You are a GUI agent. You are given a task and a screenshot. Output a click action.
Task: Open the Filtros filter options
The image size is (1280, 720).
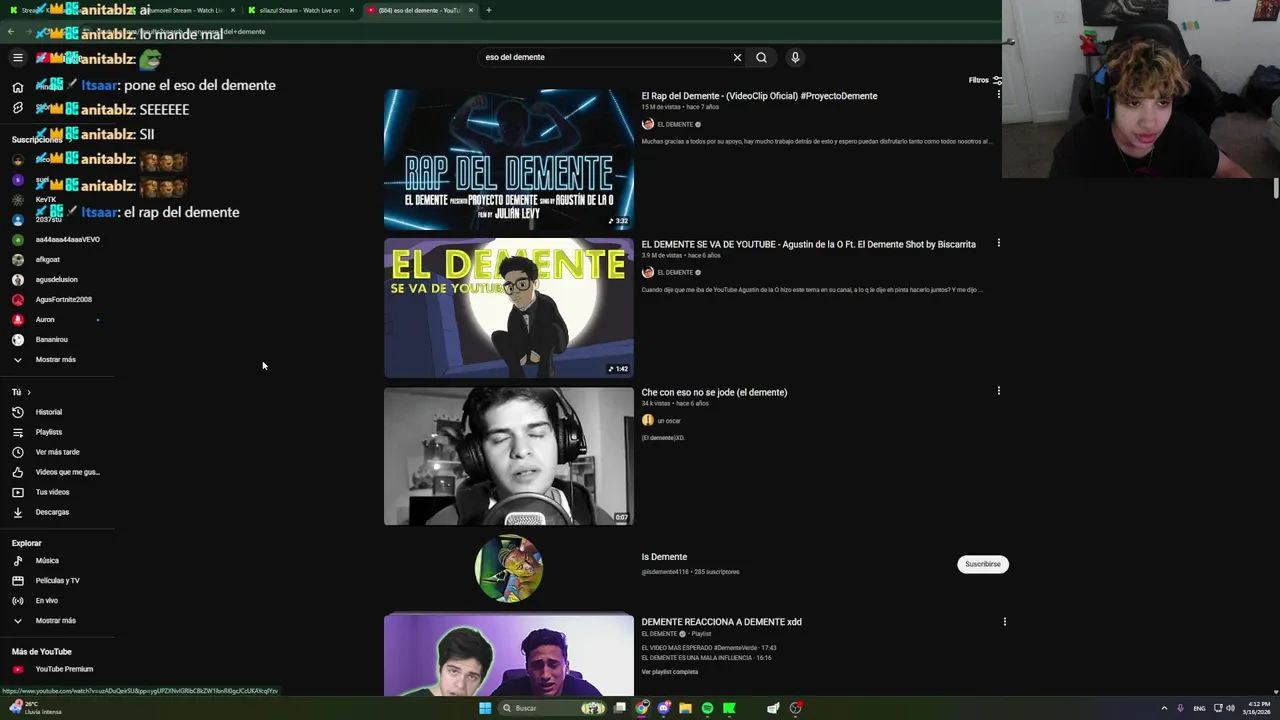click(x=985, y=80)
